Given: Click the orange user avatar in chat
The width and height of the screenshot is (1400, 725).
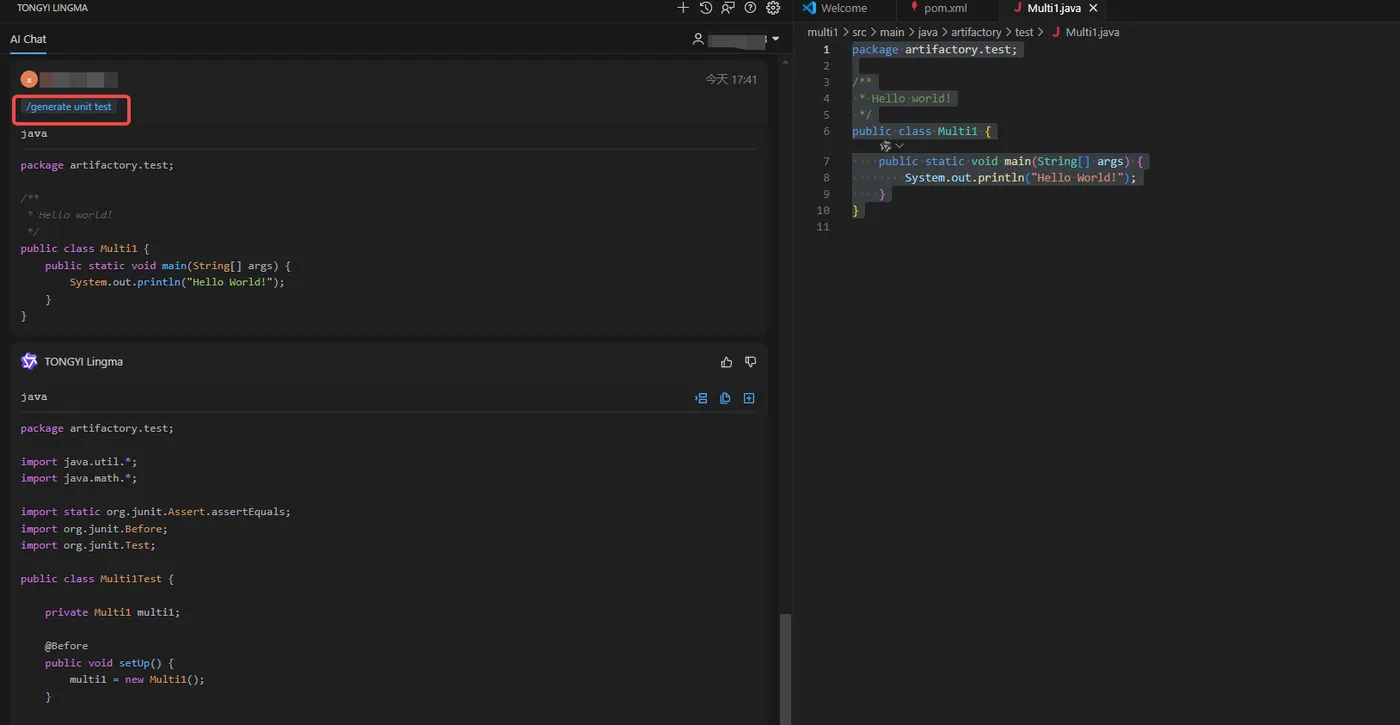Looking at the screenshot, I should 29,79.
